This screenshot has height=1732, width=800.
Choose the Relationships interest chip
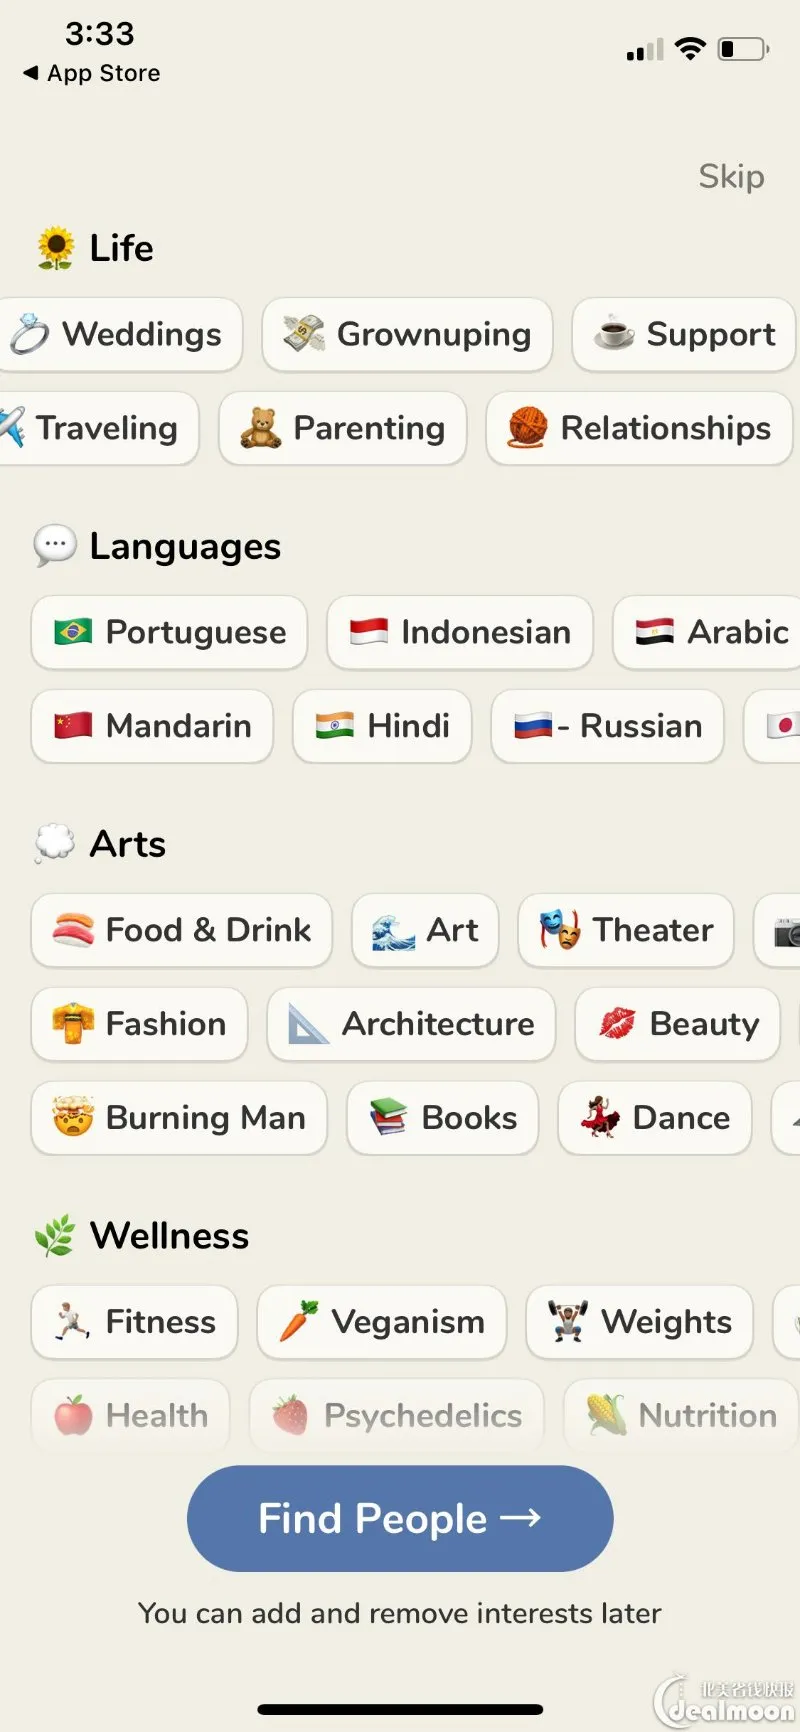(x=639, y=428)
